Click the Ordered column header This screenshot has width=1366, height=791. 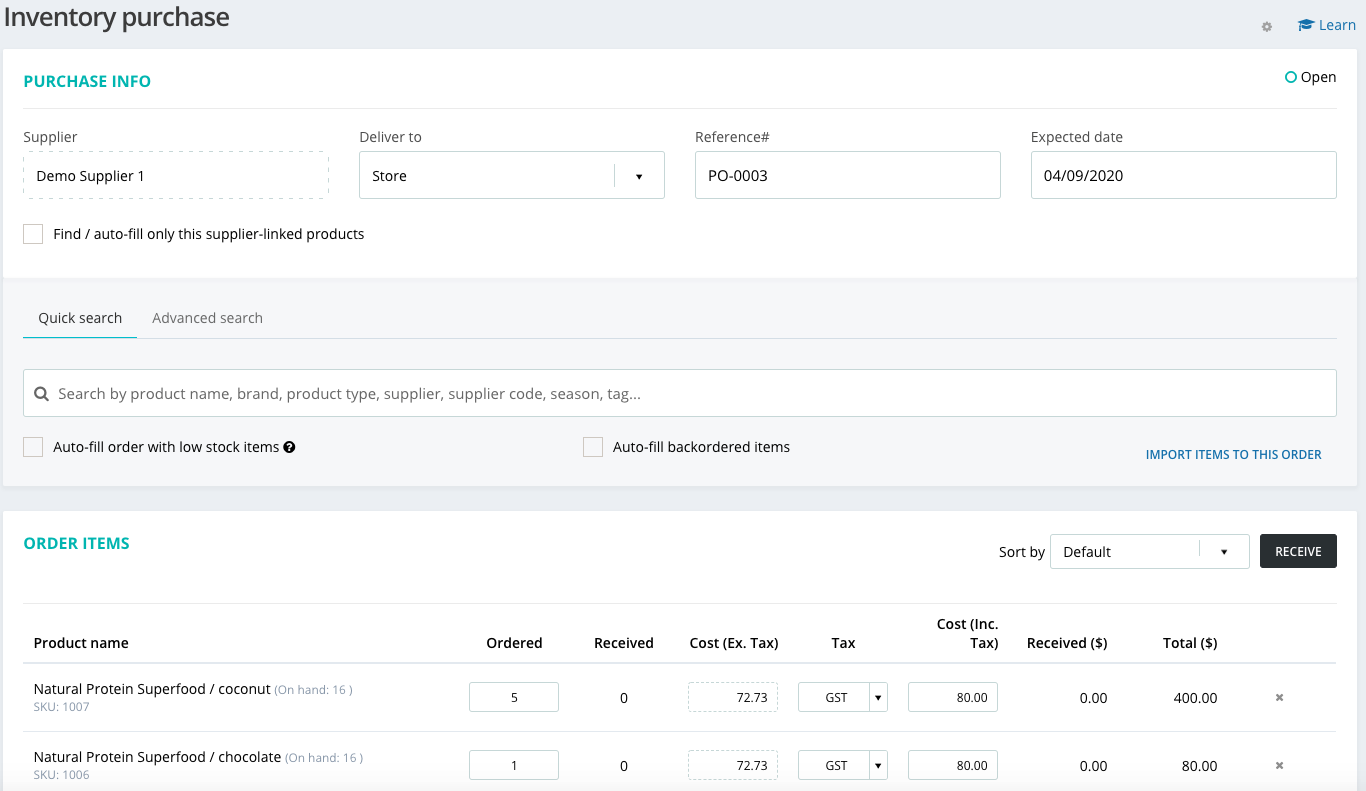click(x=514, y=643)
